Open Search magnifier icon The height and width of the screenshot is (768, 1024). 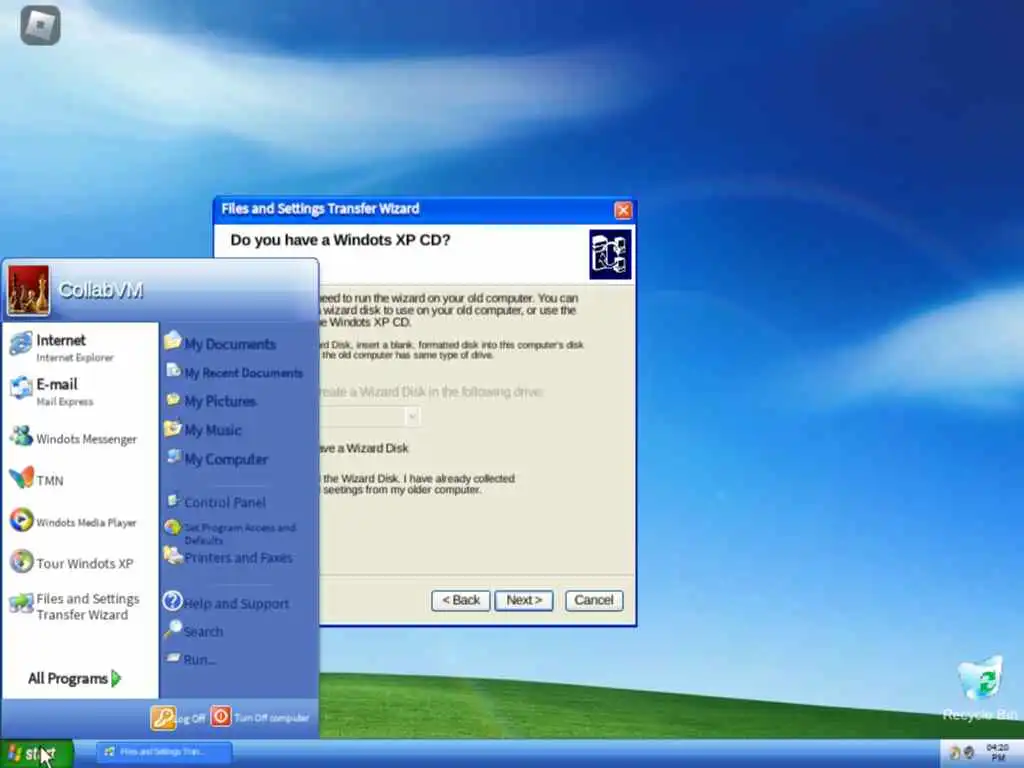172,630
